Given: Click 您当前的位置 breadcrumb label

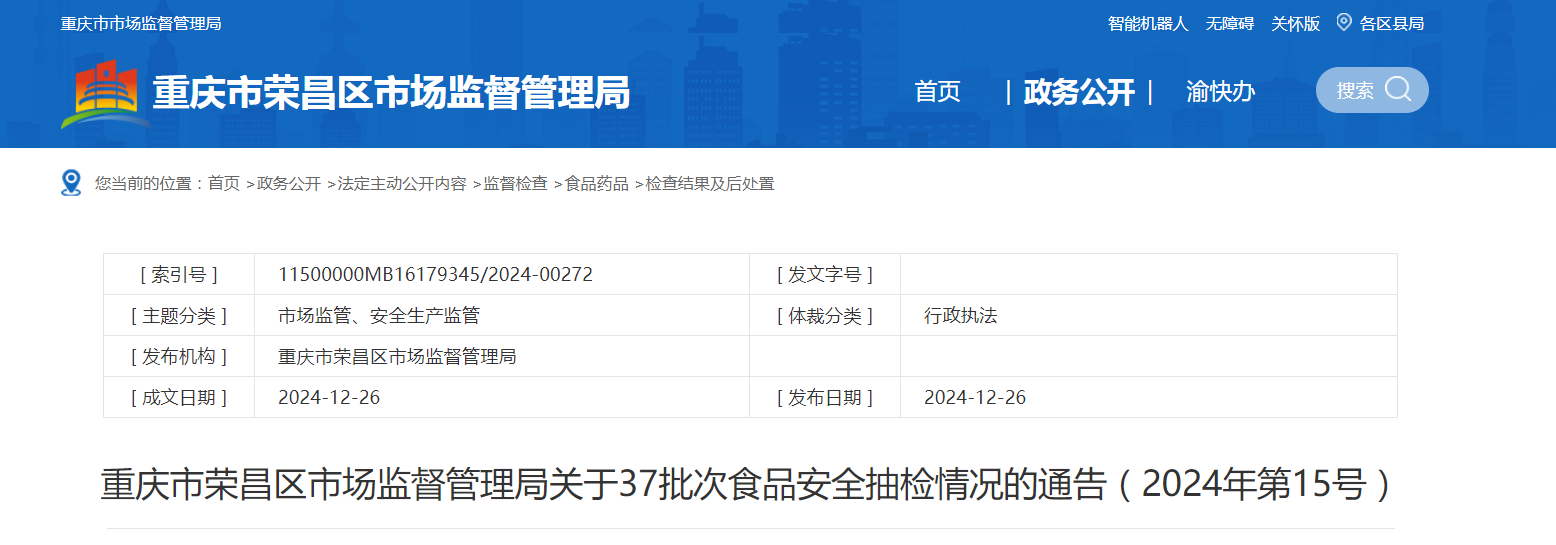Looking at the screenshot, I should (x=150, y=184).
